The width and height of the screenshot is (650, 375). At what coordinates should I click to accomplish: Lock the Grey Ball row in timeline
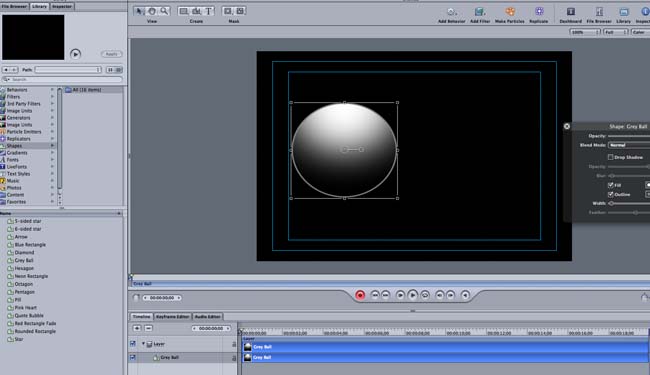pyautogui.click(x=234, y=358)
